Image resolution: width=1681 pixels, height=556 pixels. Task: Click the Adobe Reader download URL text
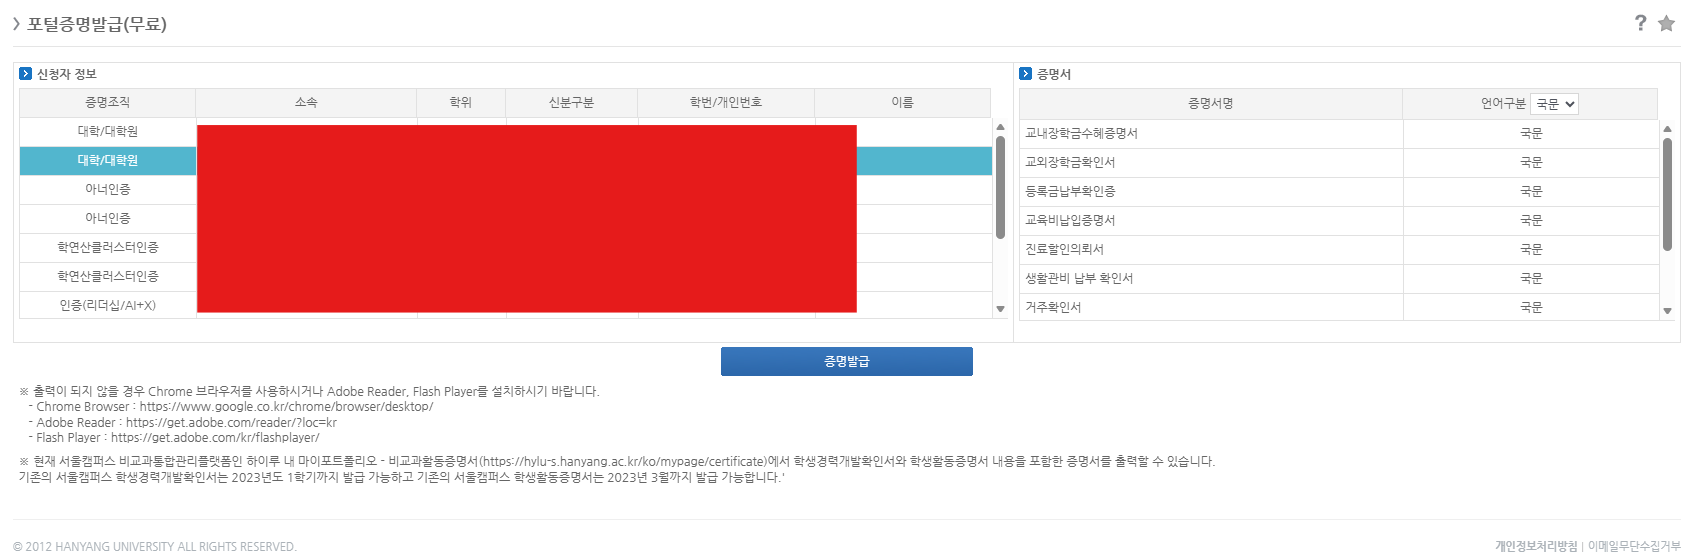click(x=231, y=423)
